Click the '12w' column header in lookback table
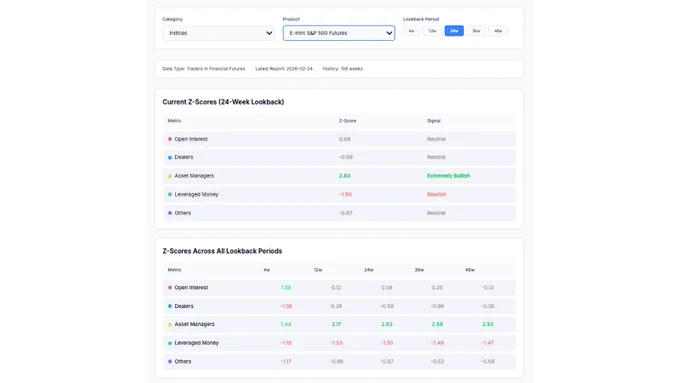680x383 pixels. click(317, 270)
